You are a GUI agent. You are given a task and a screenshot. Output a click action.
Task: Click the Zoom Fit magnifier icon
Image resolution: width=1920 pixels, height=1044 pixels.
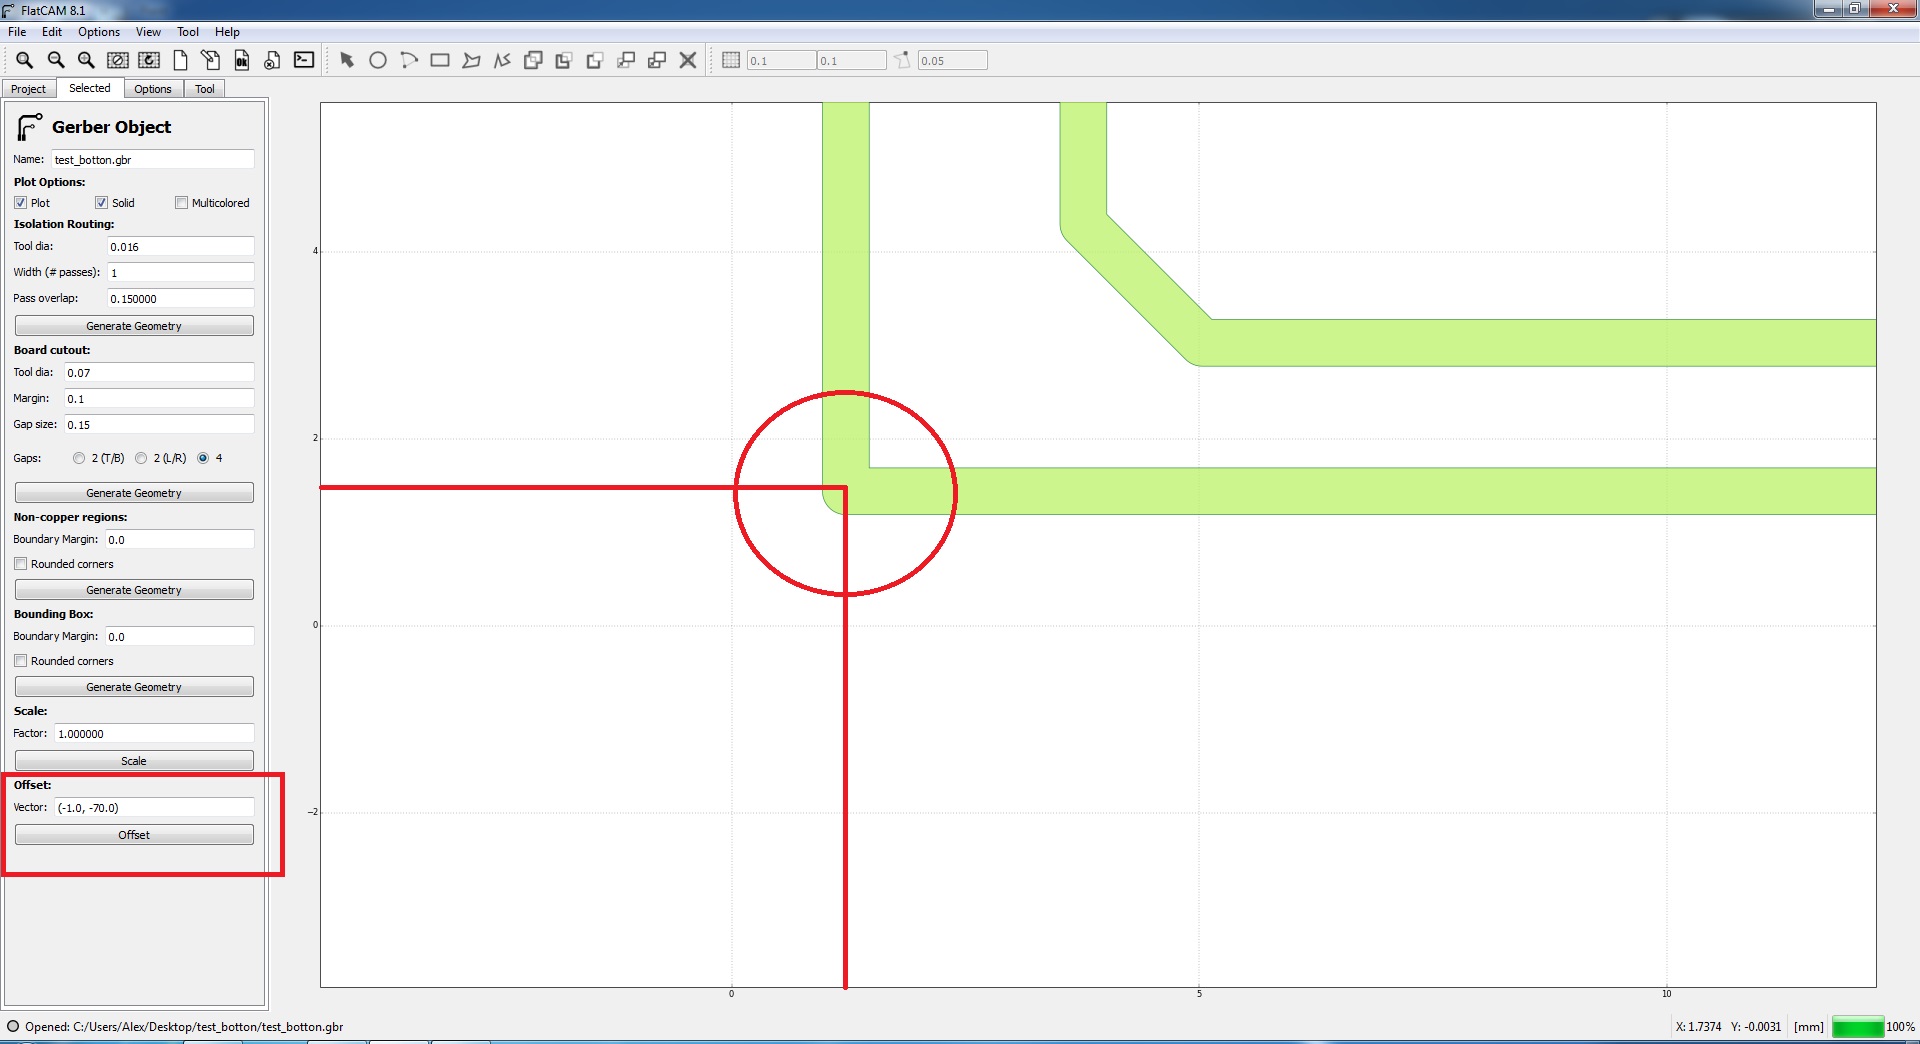click(25, 60)
